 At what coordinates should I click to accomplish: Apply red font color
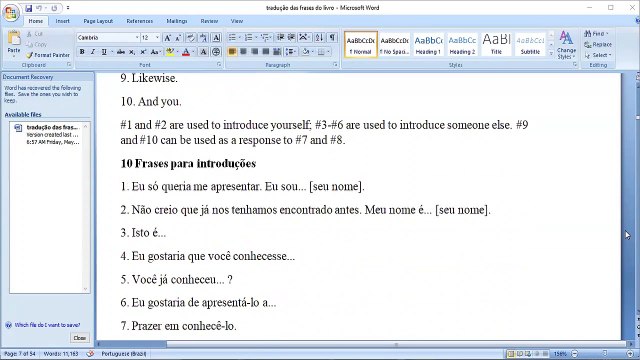186,52
